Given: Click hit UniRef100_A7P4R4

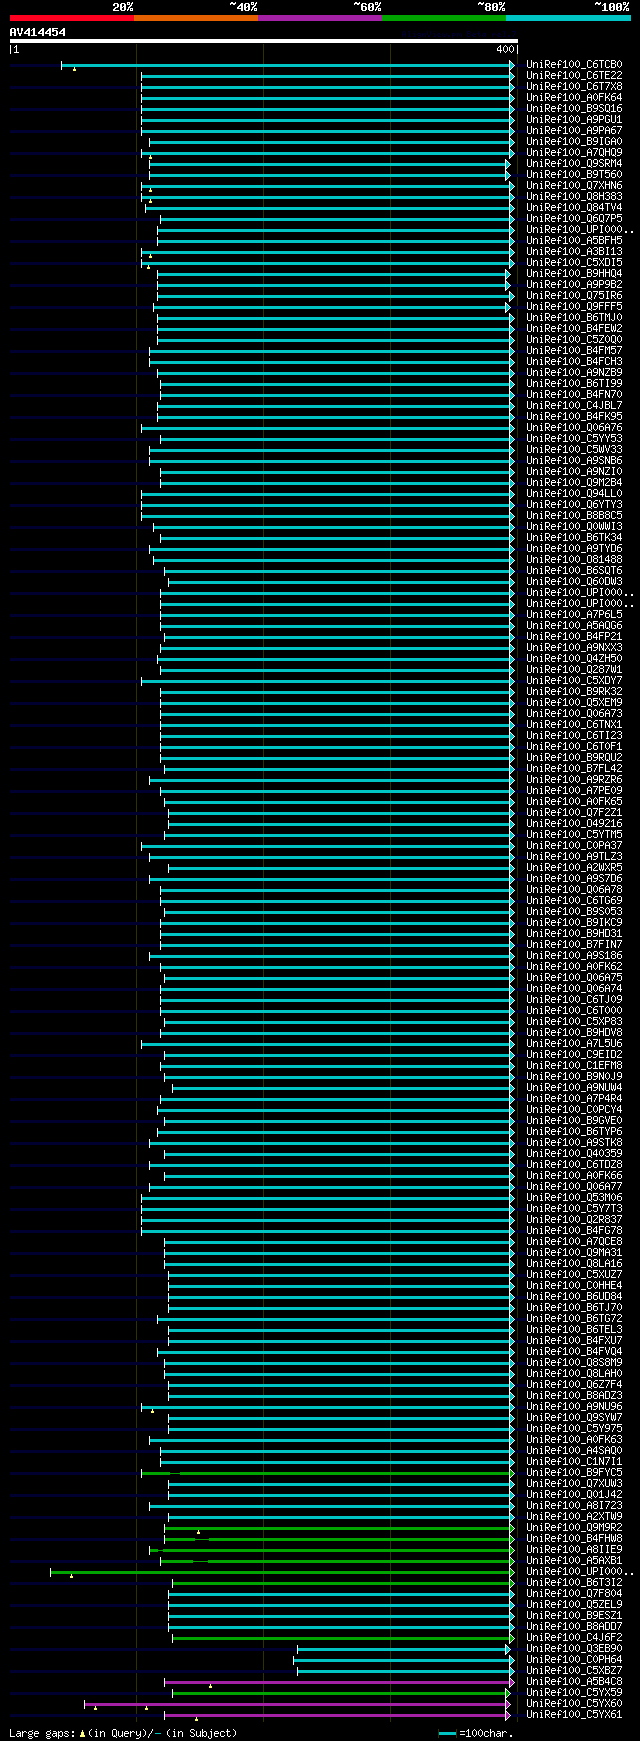Looking at the screenshot, I should [x=574, y=1099].
